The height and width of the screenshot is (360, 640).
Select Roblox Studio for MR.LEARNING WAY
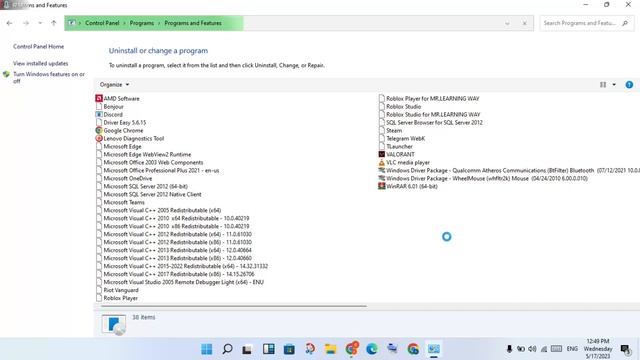(x=433, y=114)
